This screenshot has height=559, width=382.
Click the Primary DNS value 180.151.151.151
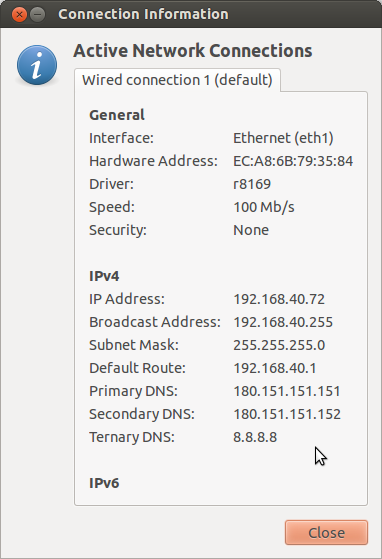point(287,391)
